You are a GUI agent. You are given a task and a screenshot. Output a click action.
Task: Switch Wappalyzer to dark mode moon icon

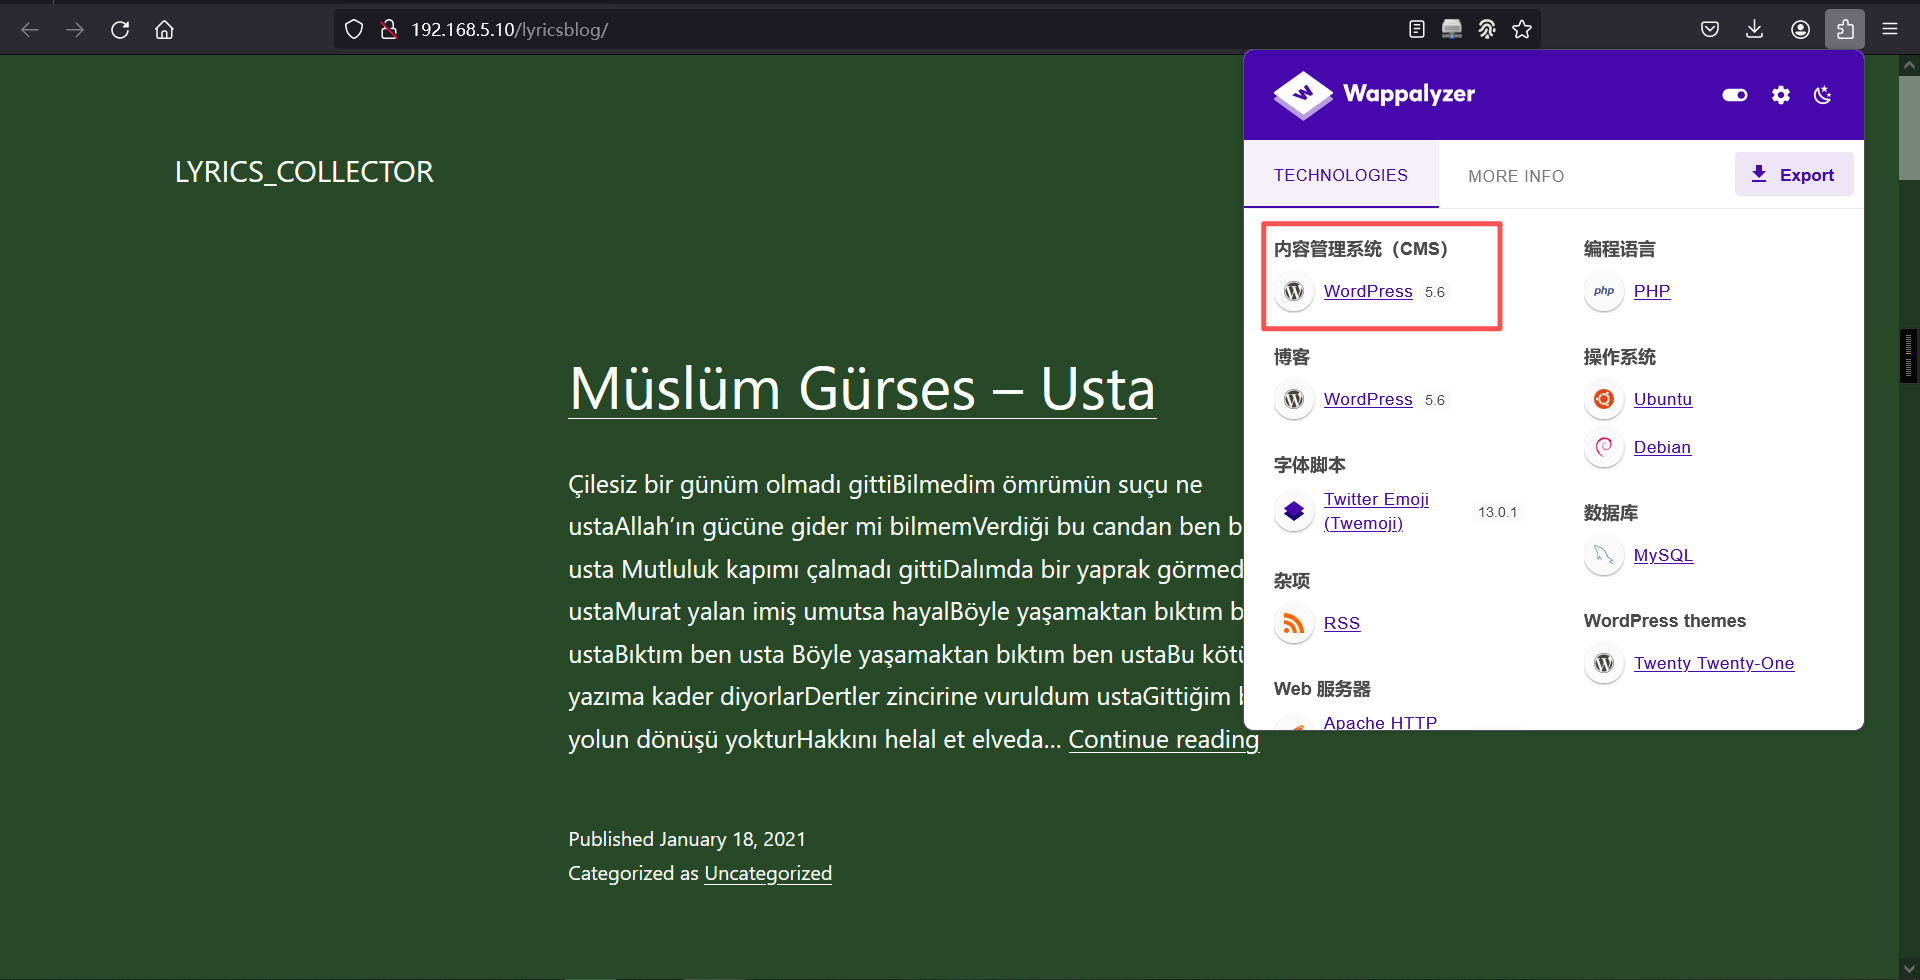point(1823,95)
